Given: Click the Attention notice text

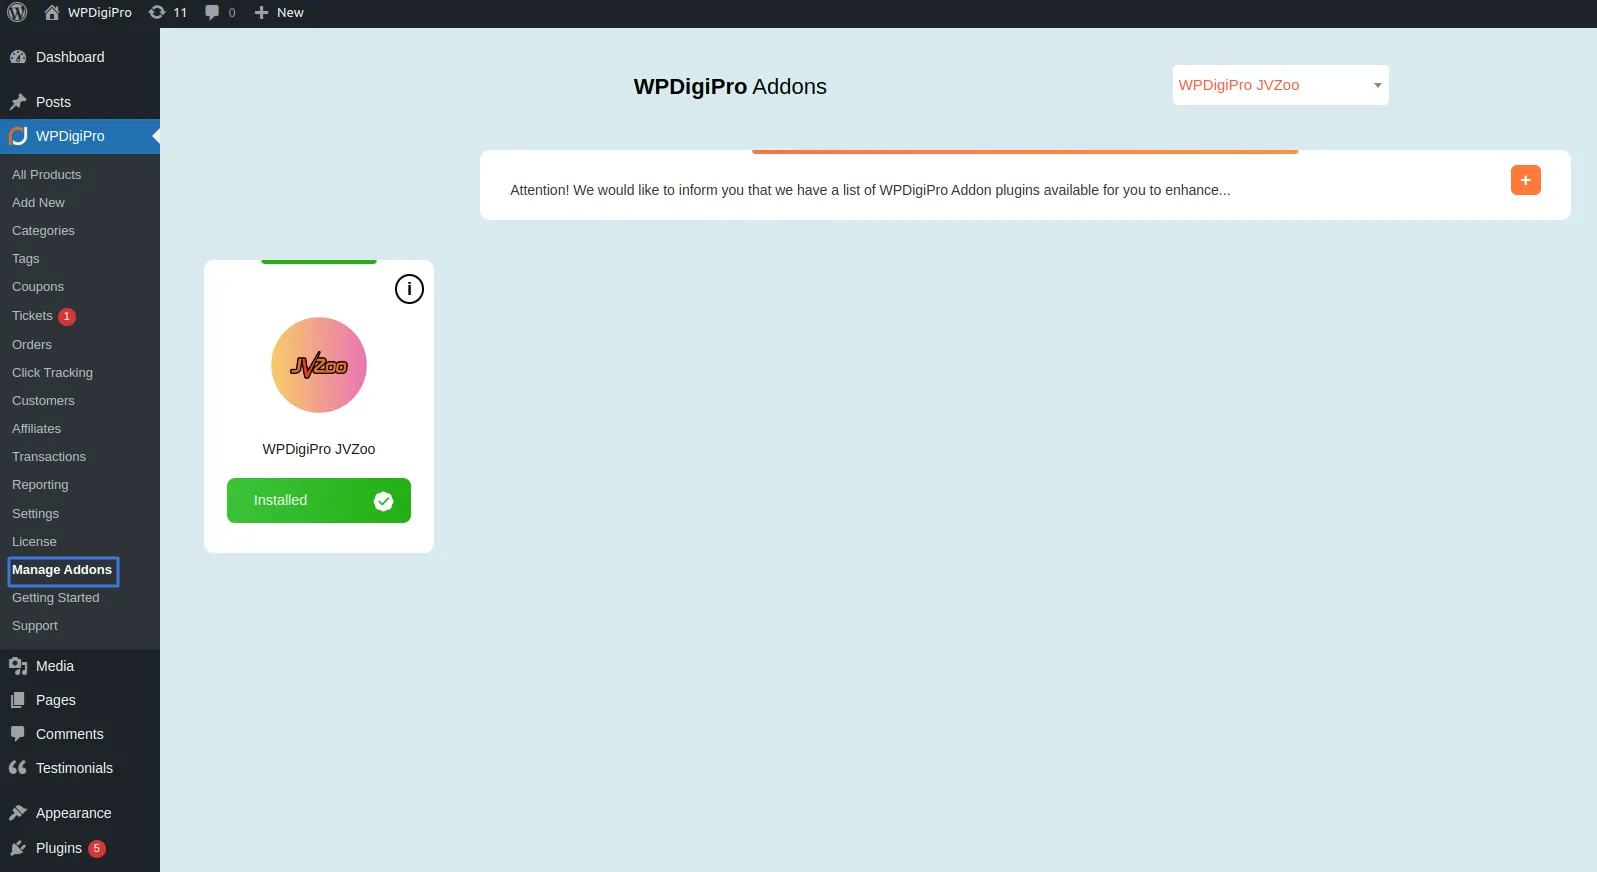Looking at the screenshot, I should click(870, 190).
